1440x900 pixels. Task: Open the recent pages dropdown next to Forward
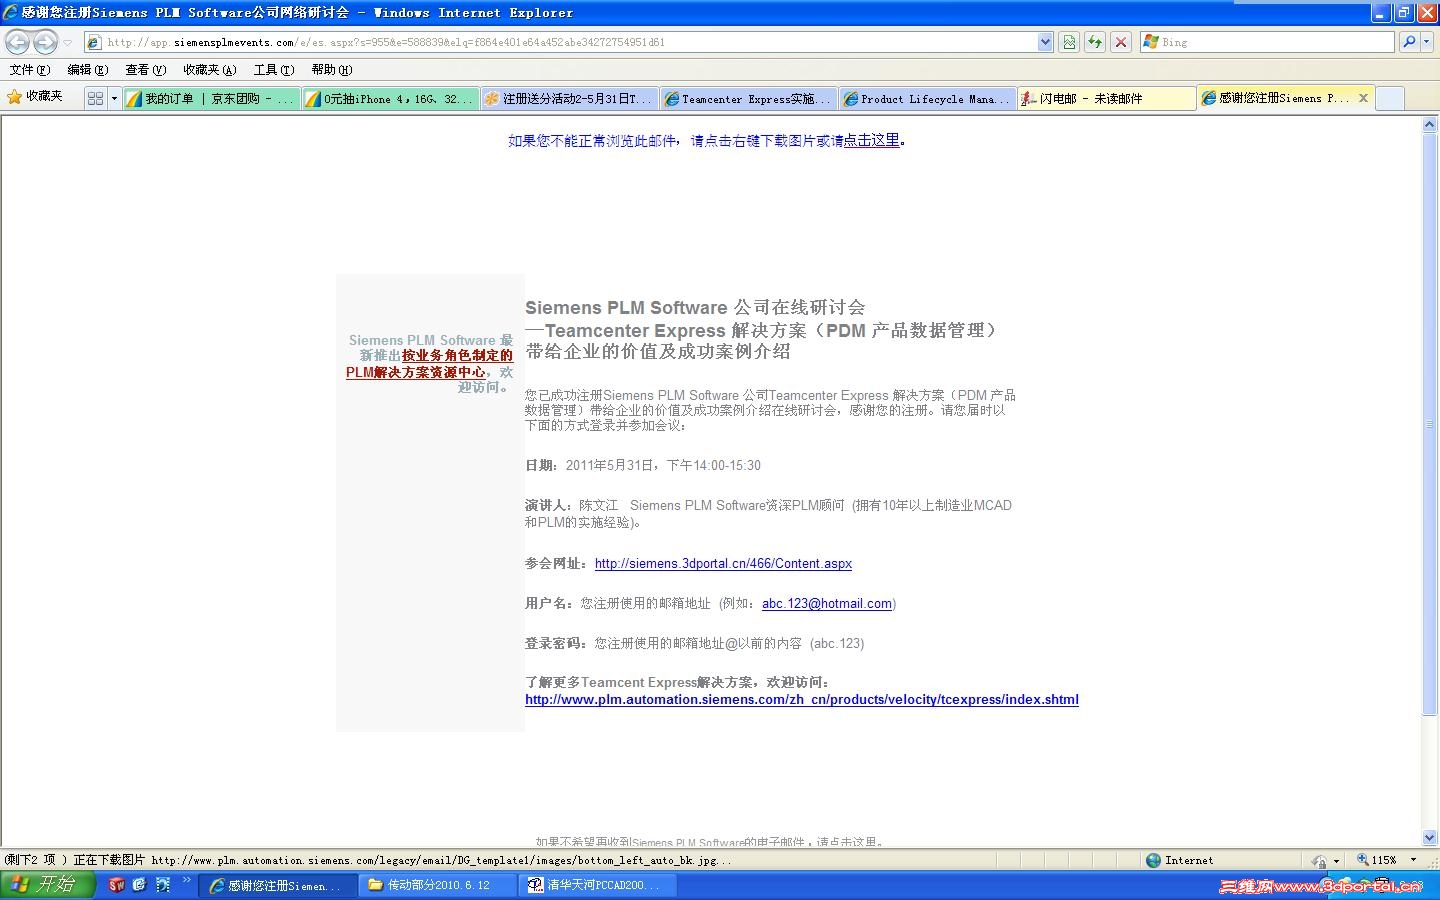tap(68, 43)
